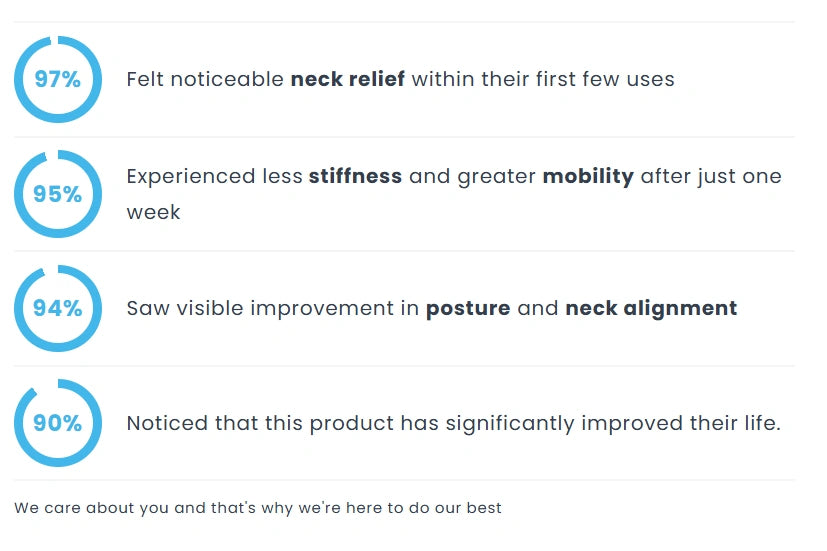
Task: Click the word "week" on the wrapped line
Action: [x=153, y=213]
